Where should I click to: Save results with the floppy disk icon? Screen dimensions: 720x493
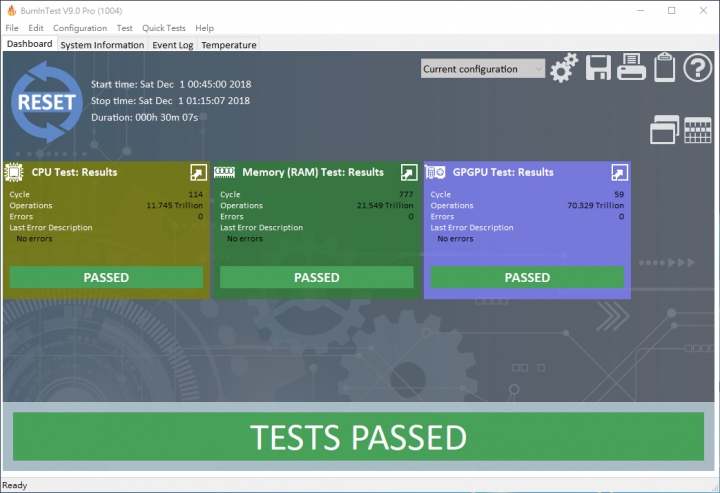coord(598,68)
